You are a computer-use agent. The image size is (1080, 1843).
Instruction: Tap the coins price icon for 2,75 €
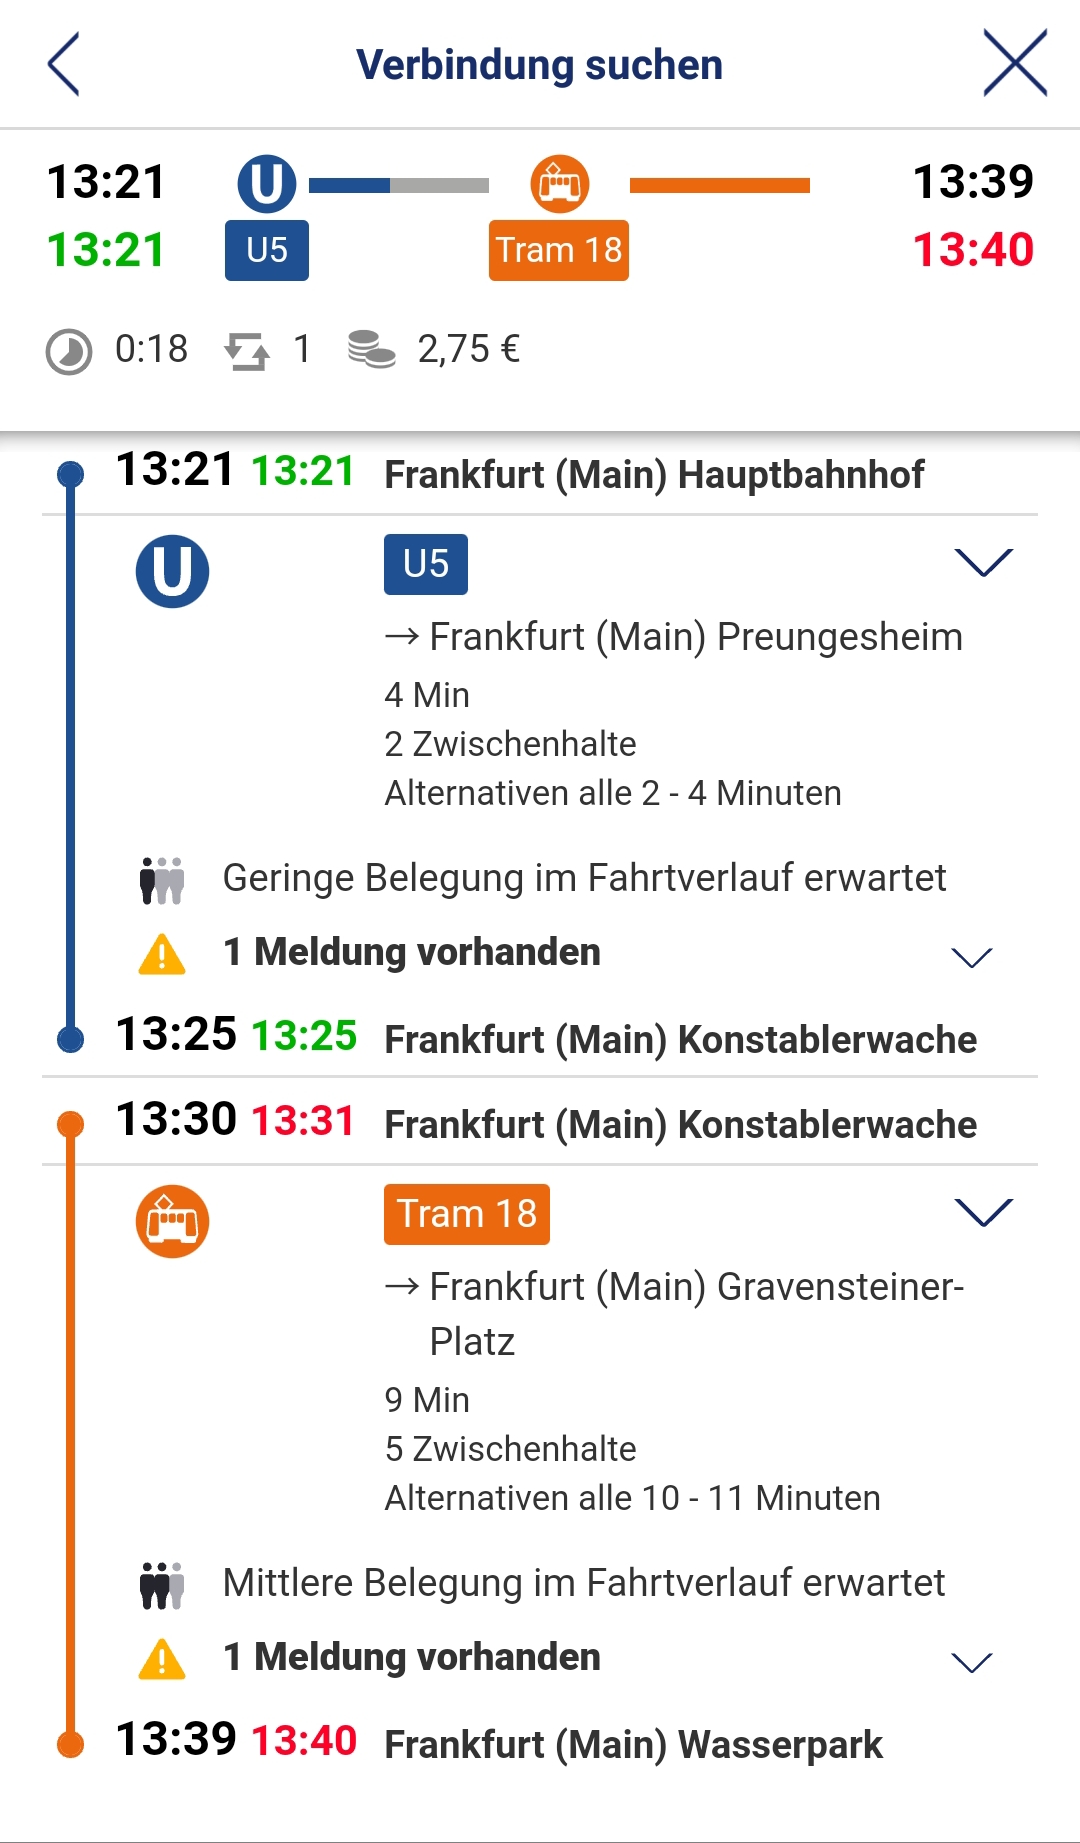click(372, 350)
